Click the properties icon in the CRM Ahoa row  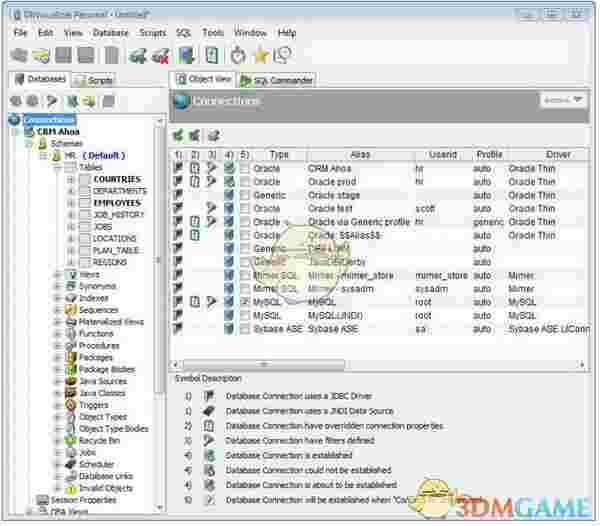pyautogui.click(x=195, y=168)
